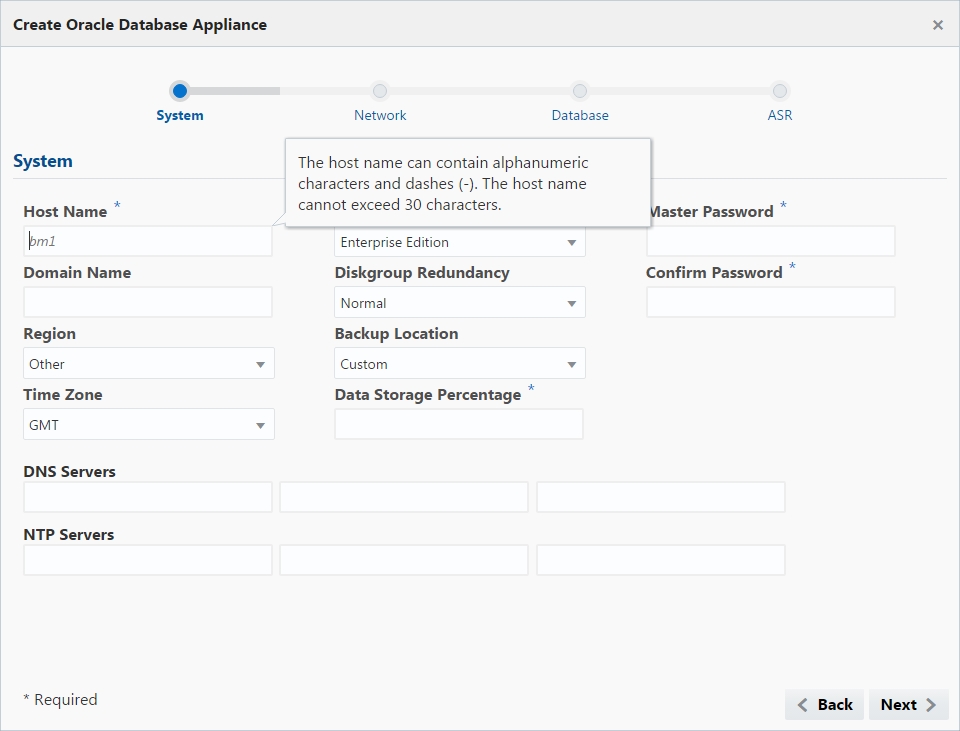960x731 pixels.
Task: Open the Region dropdown
Action: (149, 364)
